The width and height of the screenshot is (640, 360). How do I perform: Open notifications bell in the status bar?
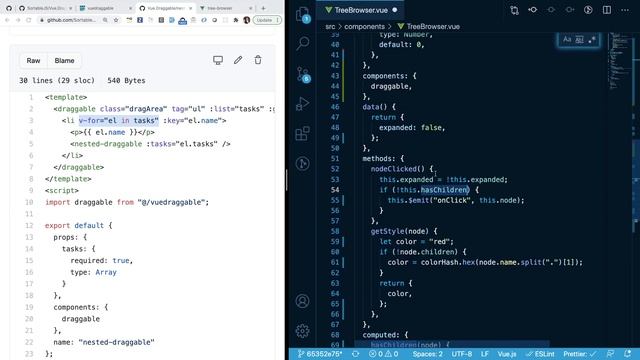coord(628,354)
